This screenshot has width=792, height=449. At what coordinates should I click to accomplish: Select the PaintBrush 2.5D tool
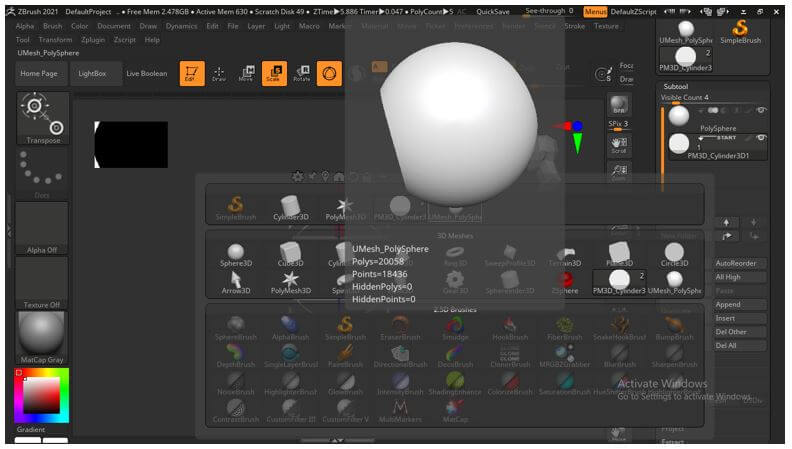(x=345, y=356)
